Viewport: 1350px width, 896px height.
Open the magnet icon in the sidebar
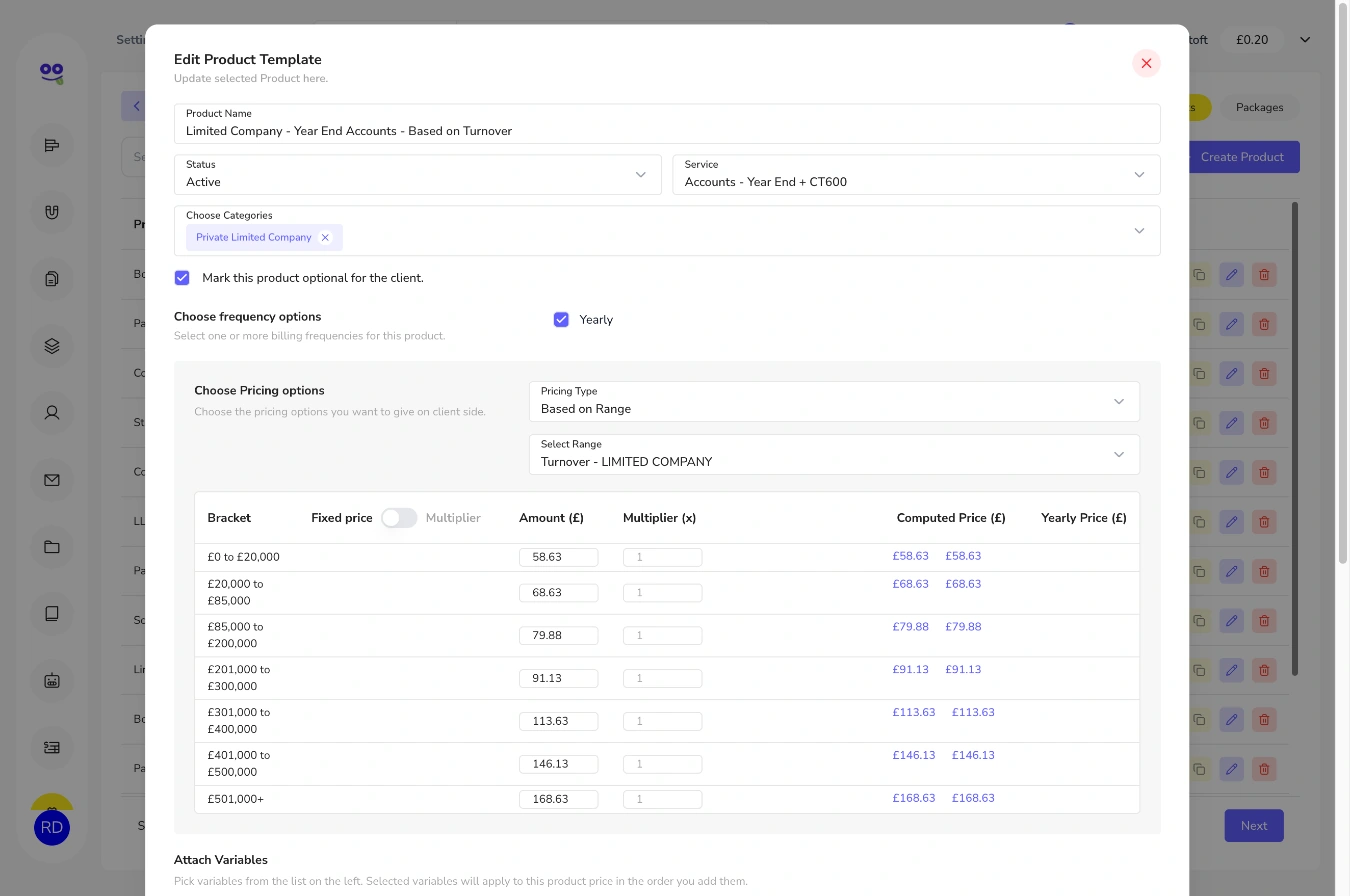click(52, 212)
